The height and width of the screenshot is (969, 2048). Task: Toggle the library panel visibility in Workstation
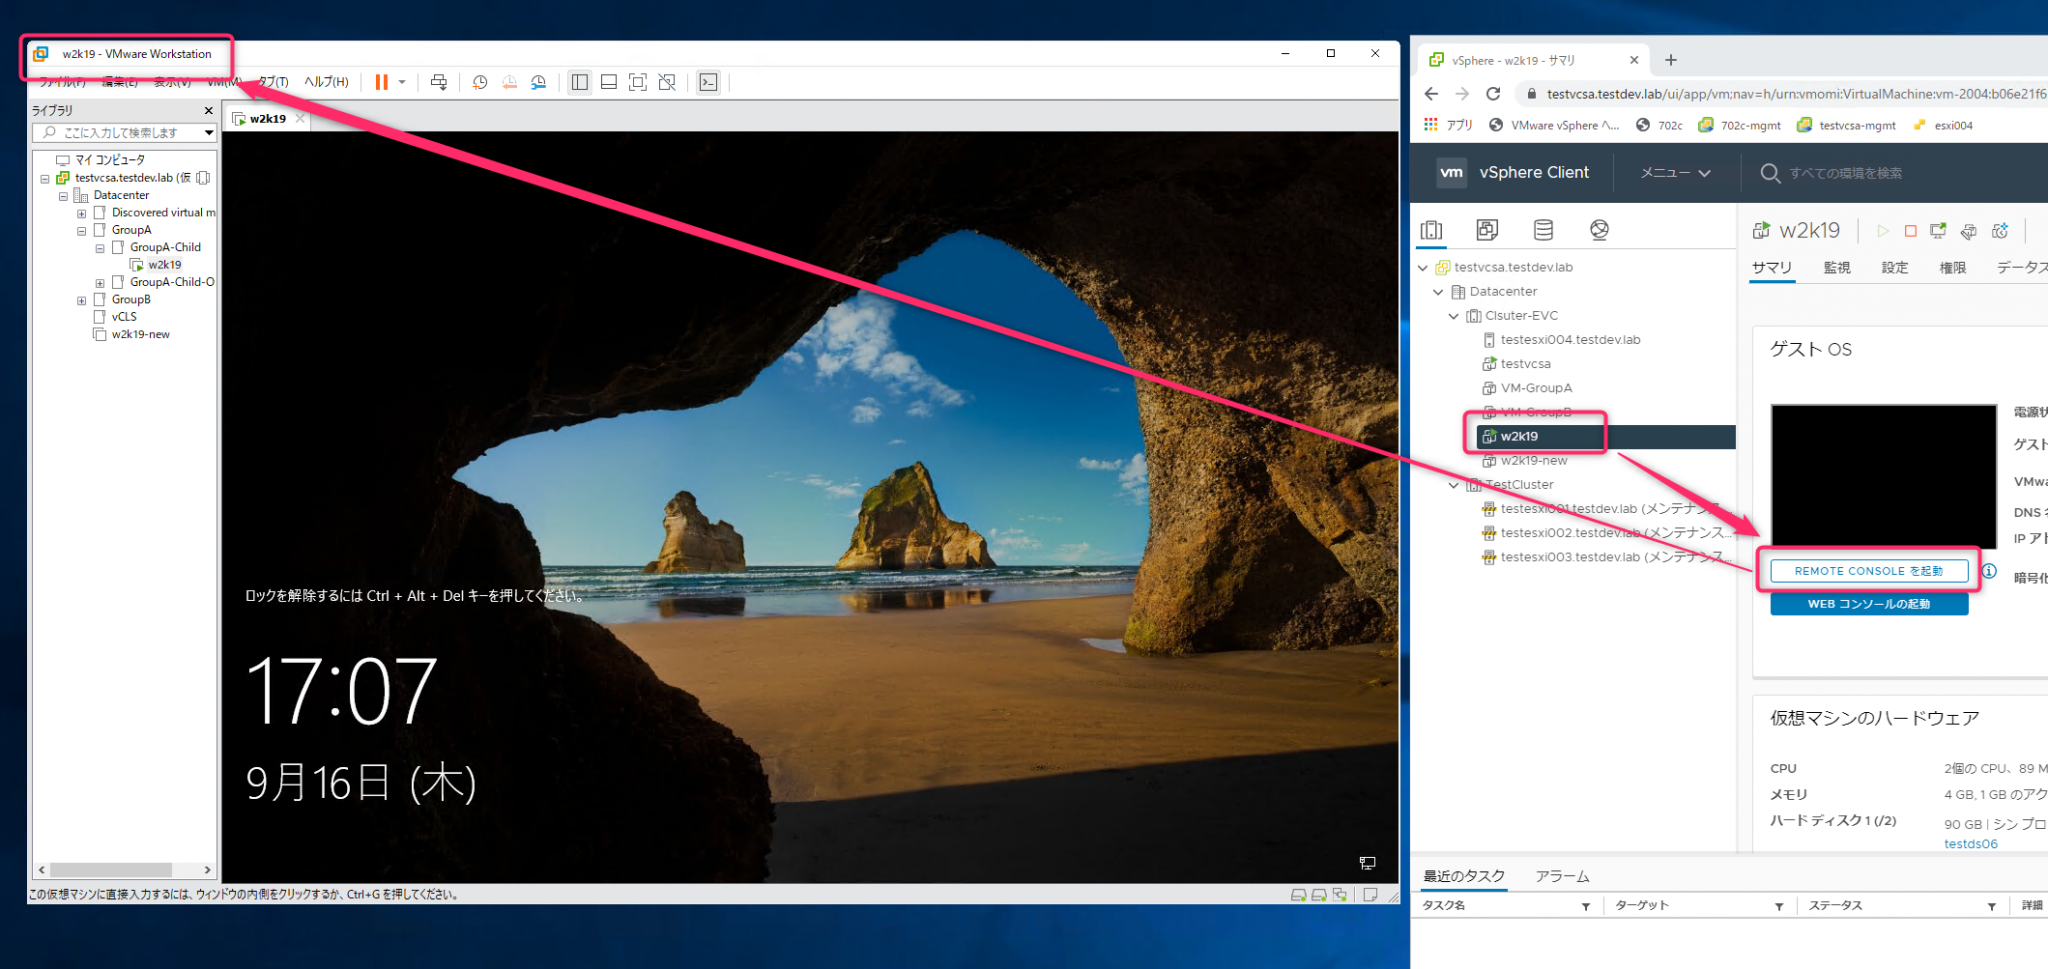pyautogui.click(x=579, y=82)
